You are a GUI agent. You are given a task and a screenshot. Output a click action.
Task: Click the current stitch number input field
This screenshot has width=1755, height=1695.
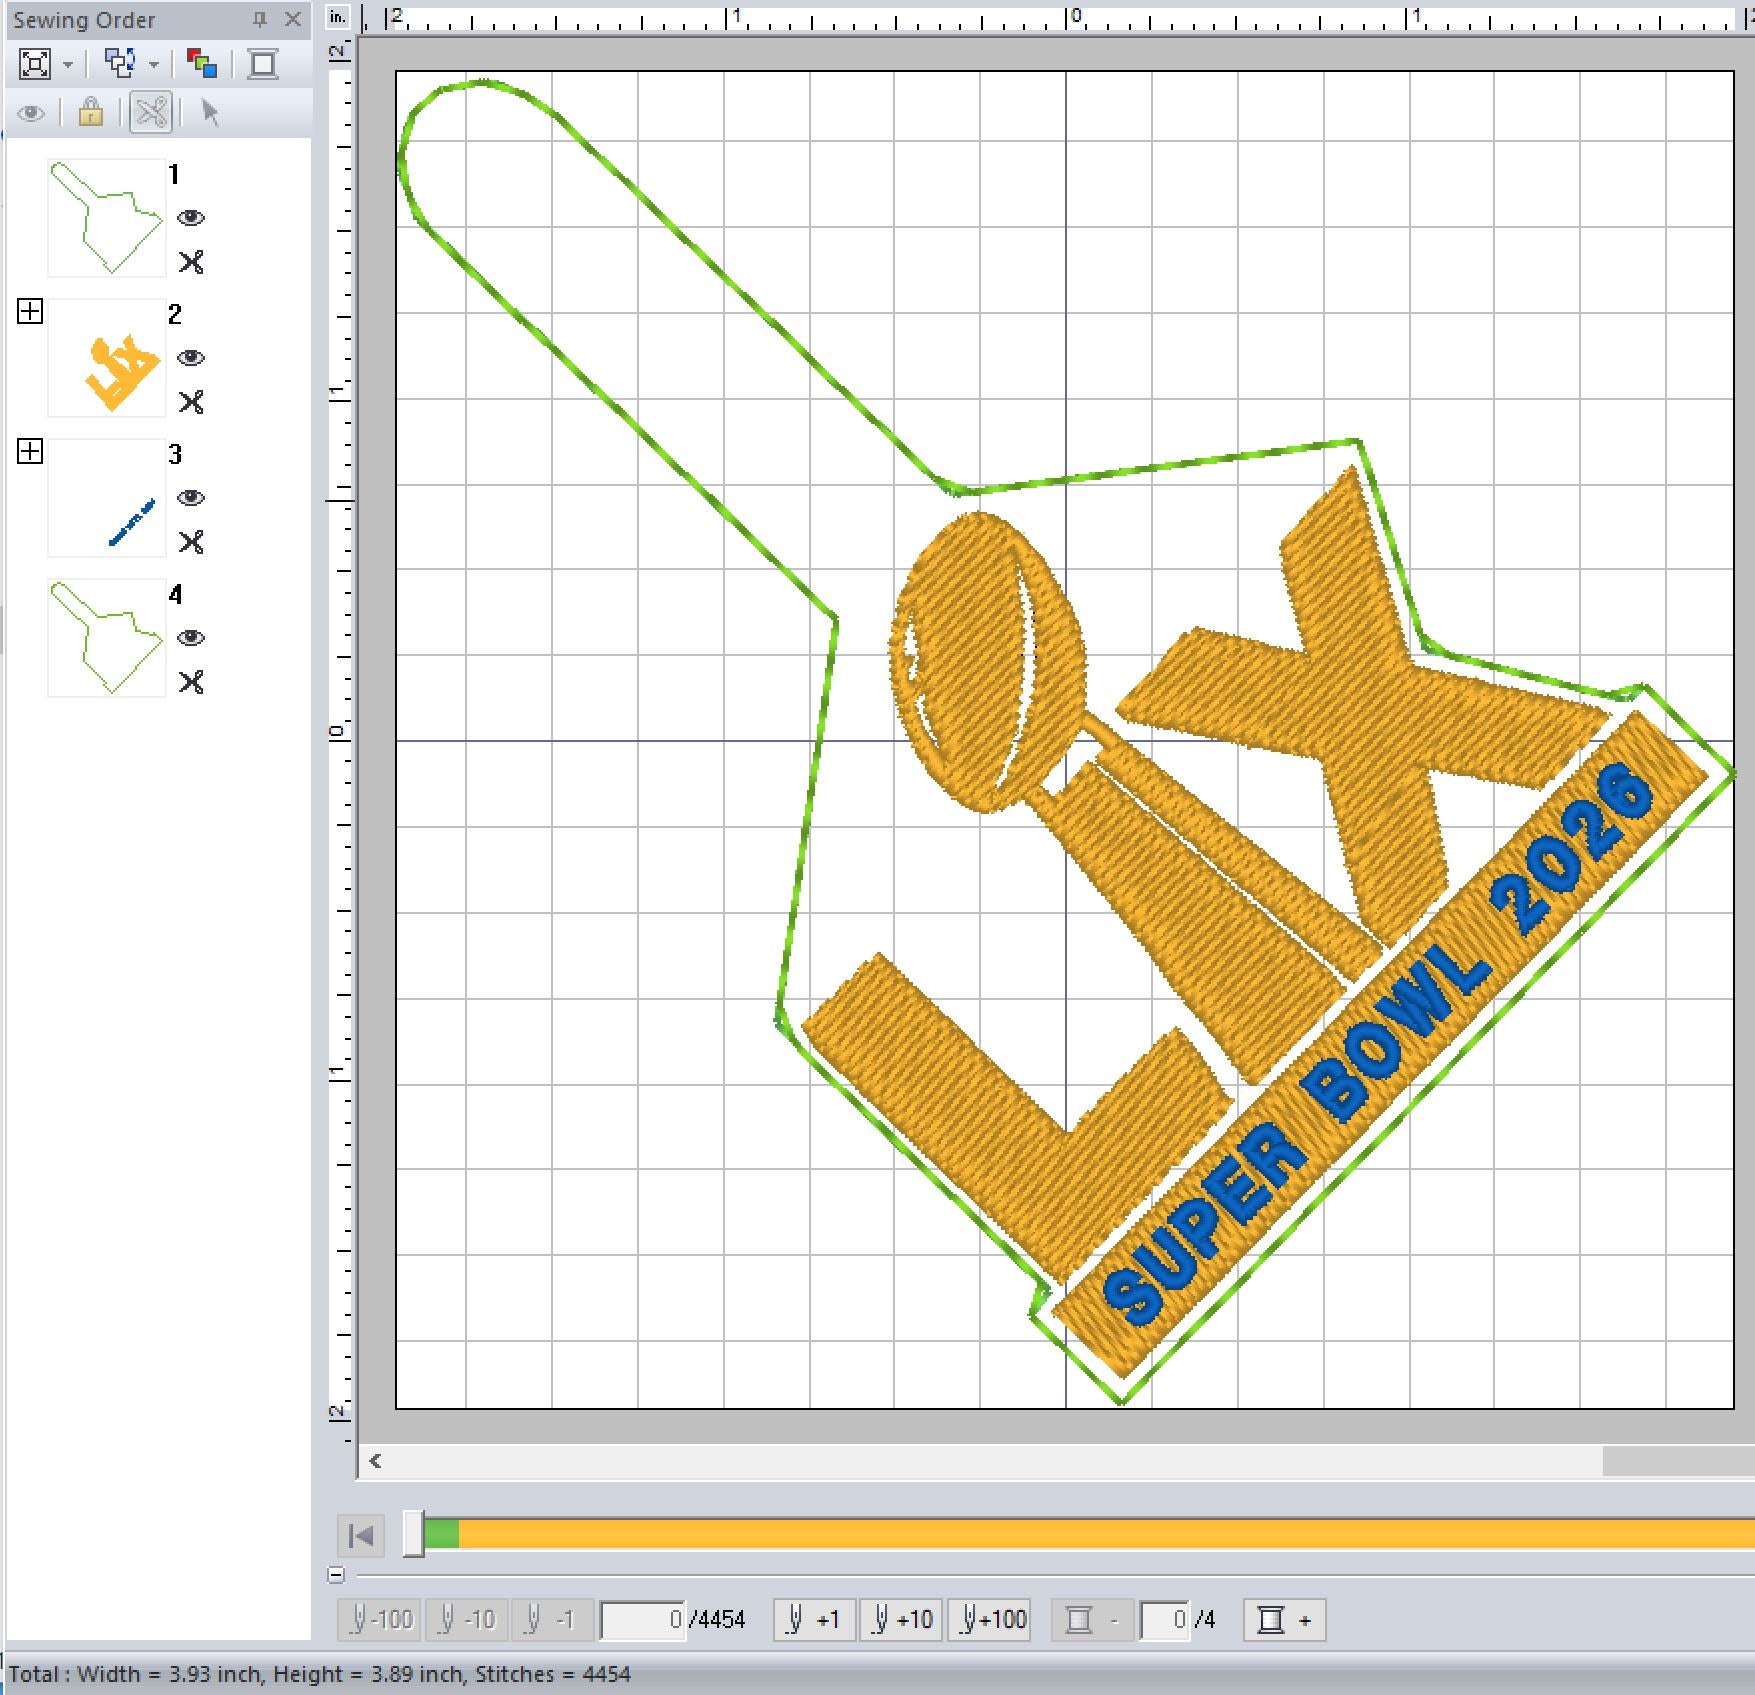[x=643, y=1619]
